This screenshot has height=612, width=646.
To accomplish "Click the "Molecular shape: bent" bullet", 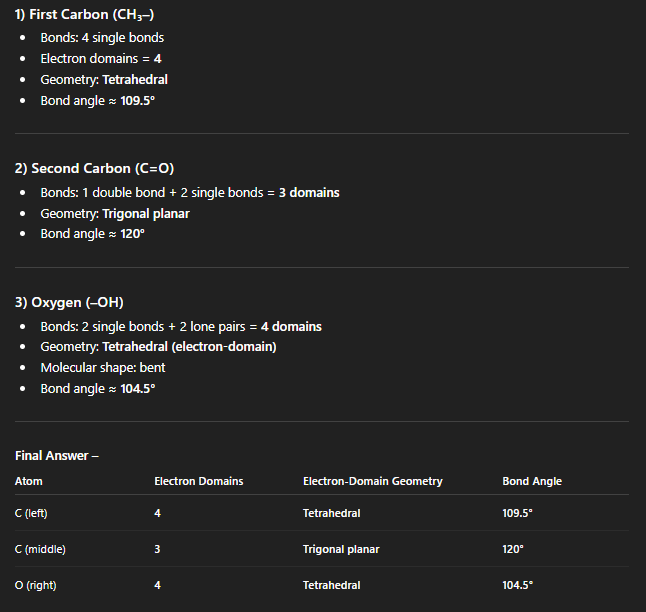I will 100,368.
